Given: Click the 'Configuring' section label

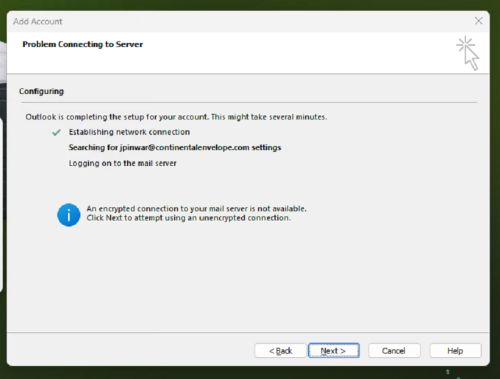Looking at the screenshot, I should pos(41,91).
